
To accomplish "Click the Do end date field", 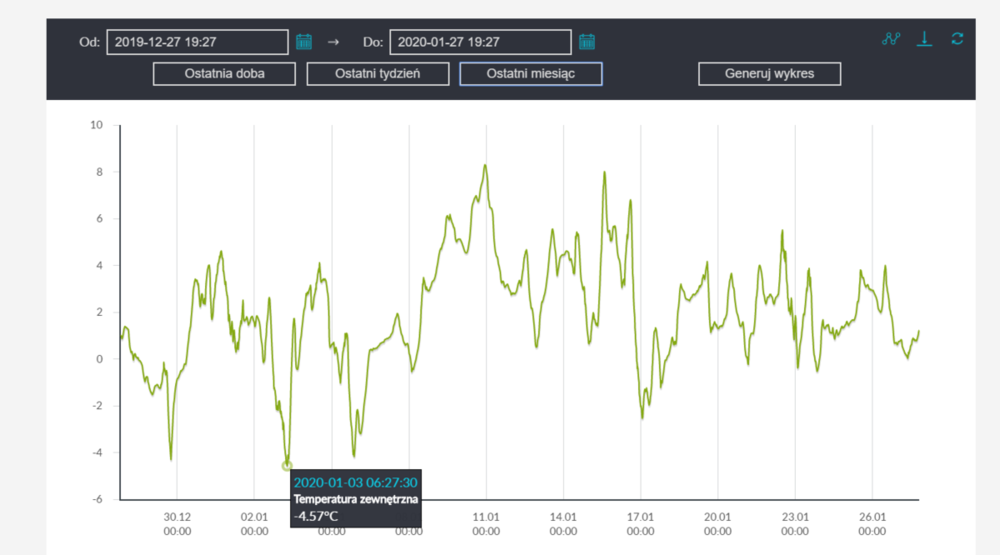I will click(480, 42).
